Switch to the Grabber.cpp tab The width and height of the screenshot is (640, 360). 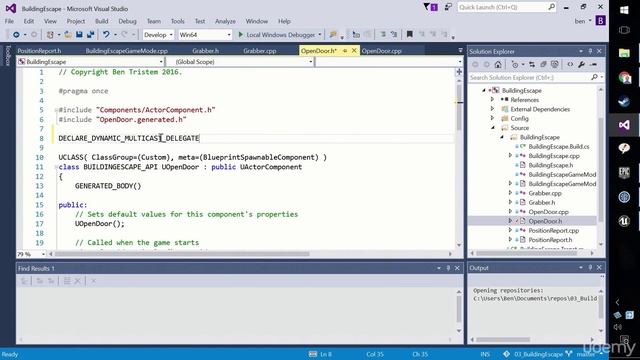click(x=260, y=51)
